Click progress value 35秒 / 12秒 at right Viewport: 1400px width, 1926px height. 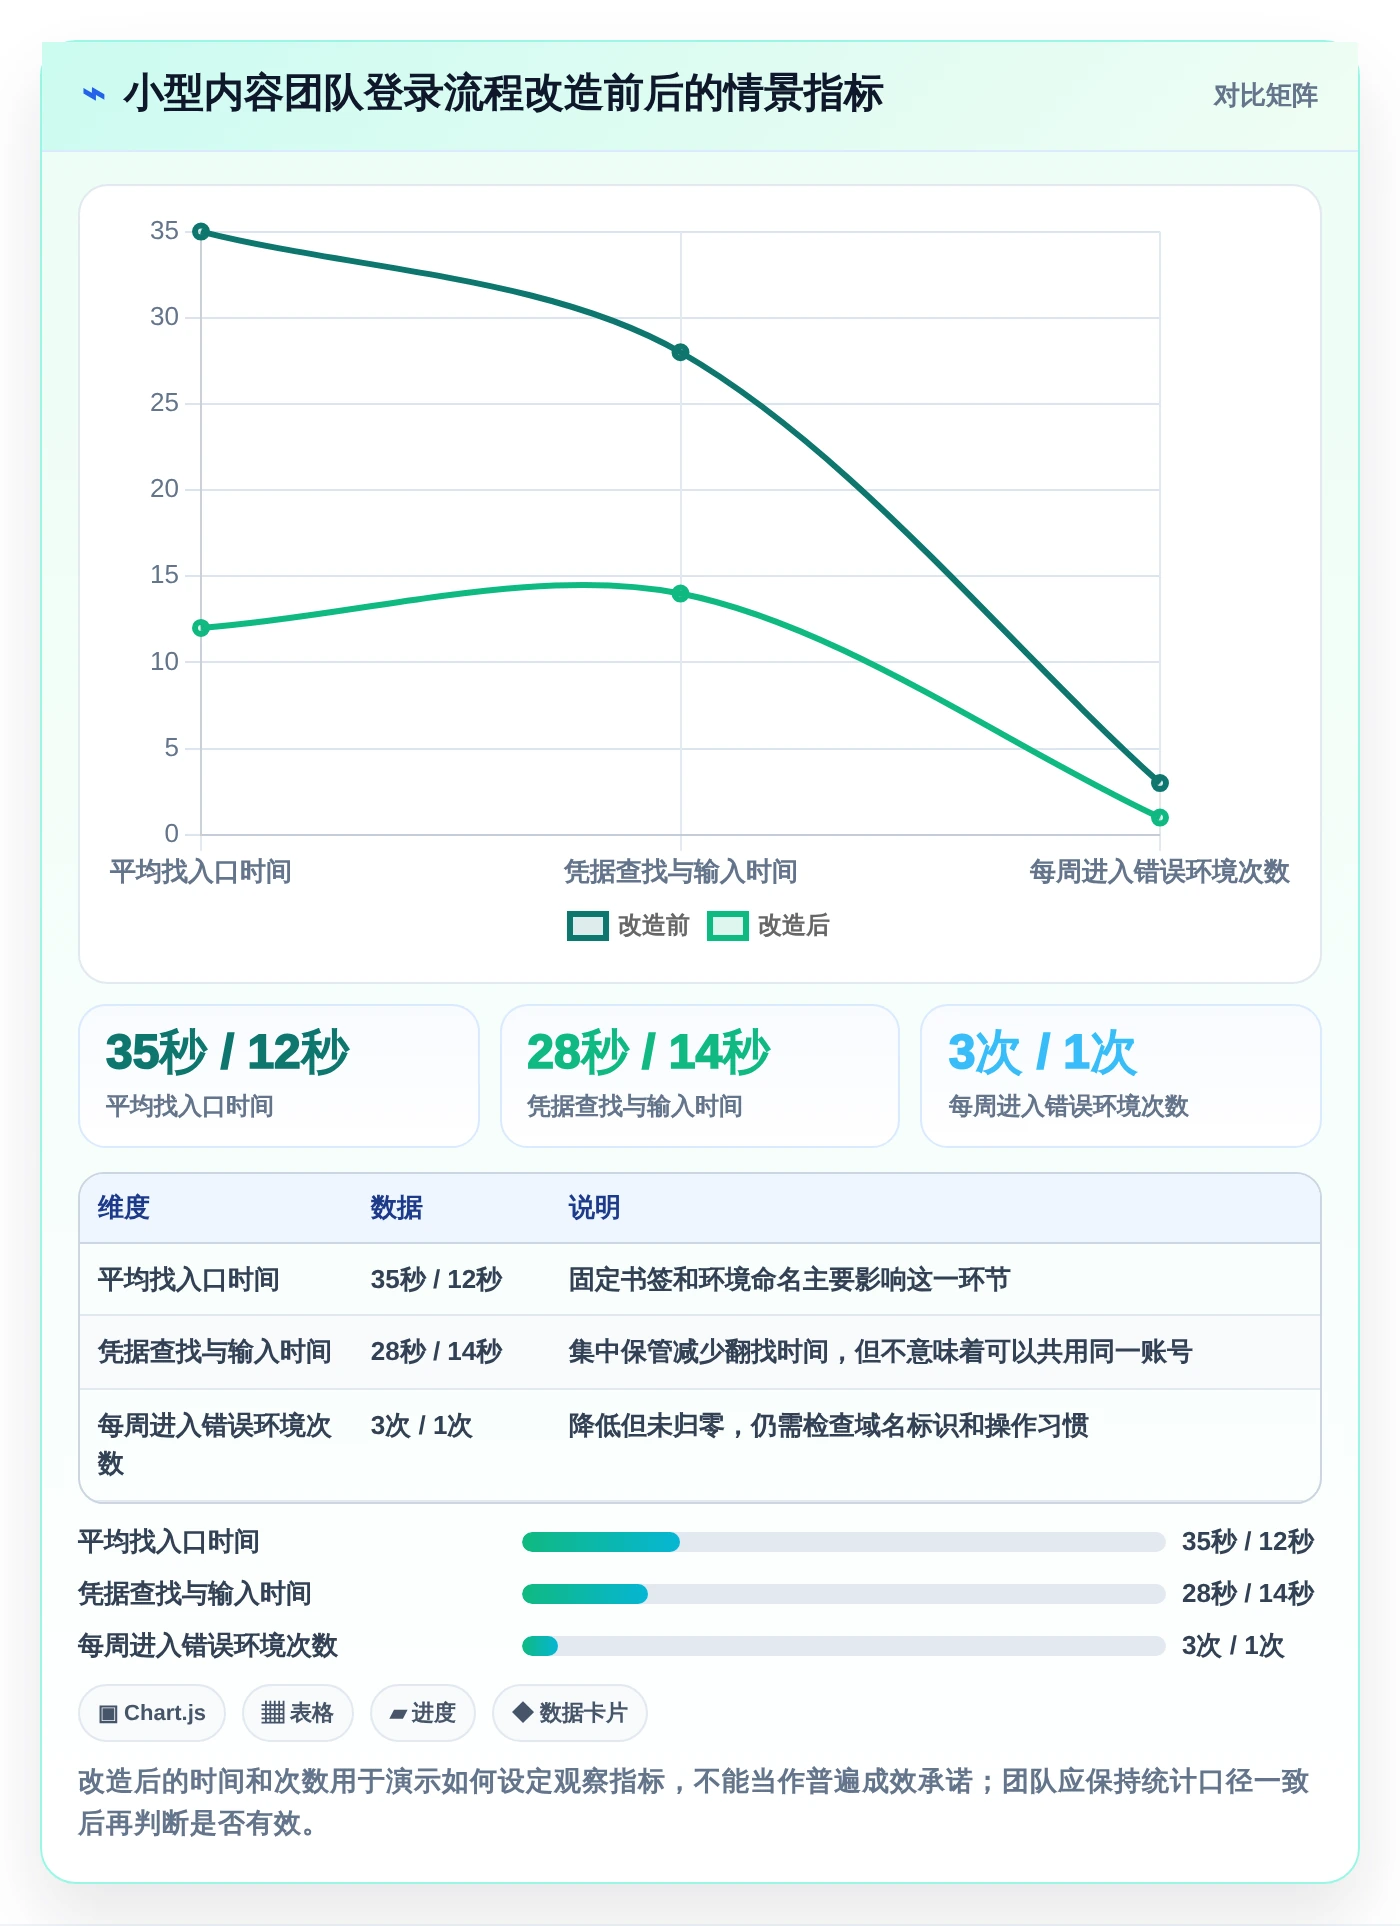click(x=1248, y=1542)
